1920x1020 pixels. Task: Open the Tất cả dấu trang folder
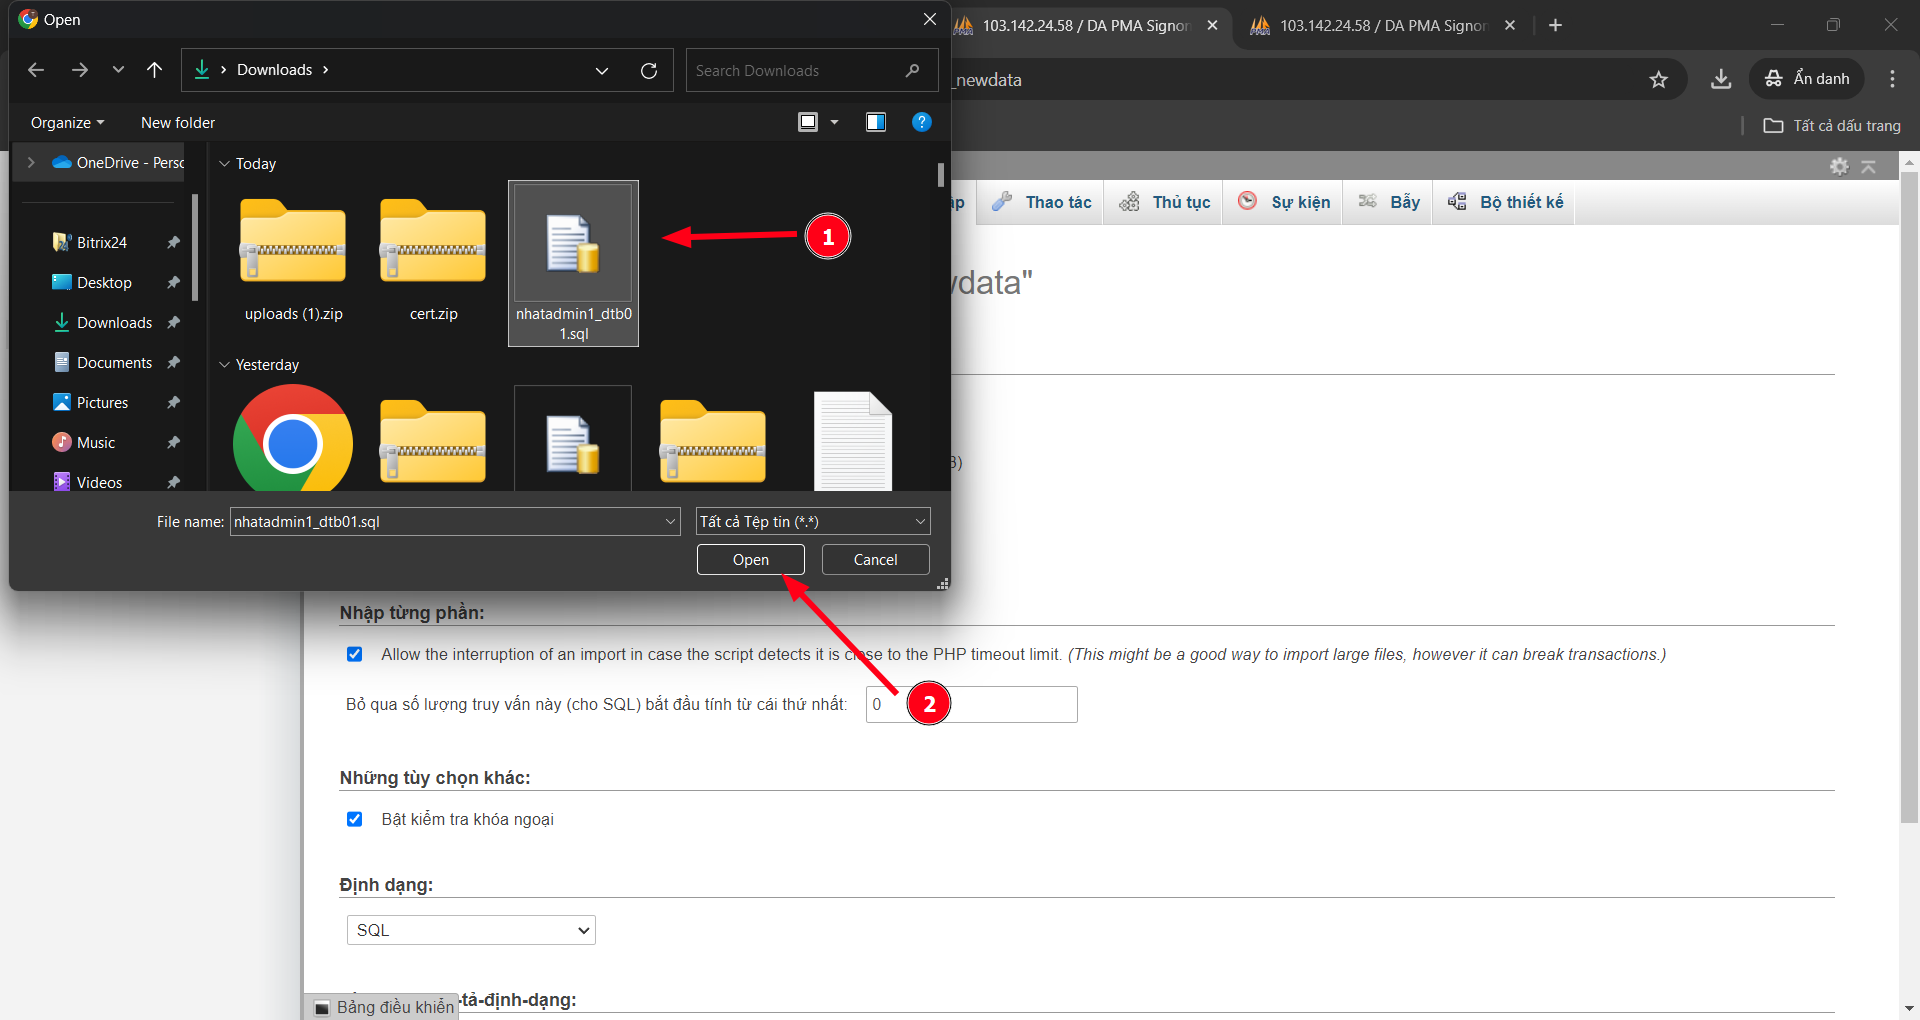pos(1832,125)
